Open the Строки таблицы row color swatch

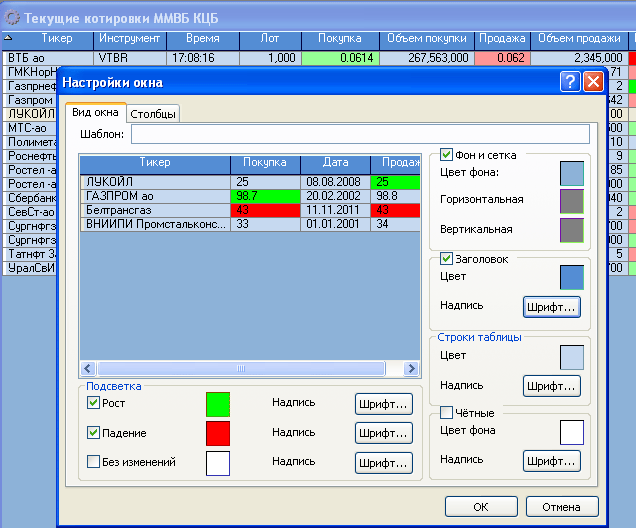click(x=572, y=357)
